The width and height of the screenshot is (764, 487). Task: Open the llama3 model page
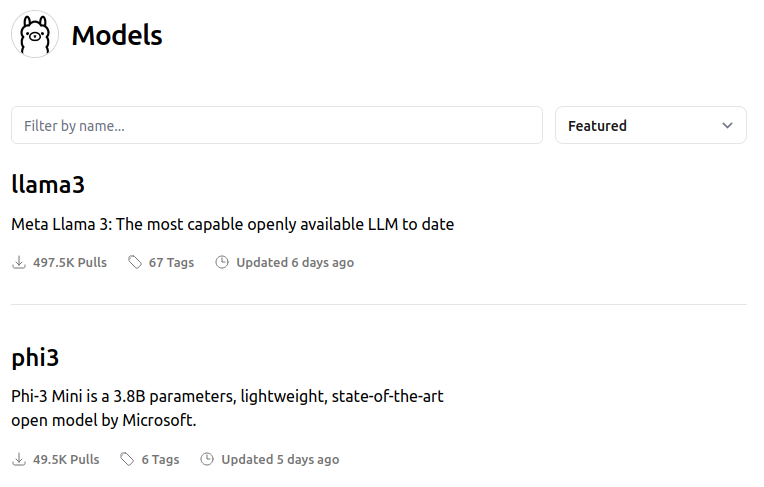48,185
